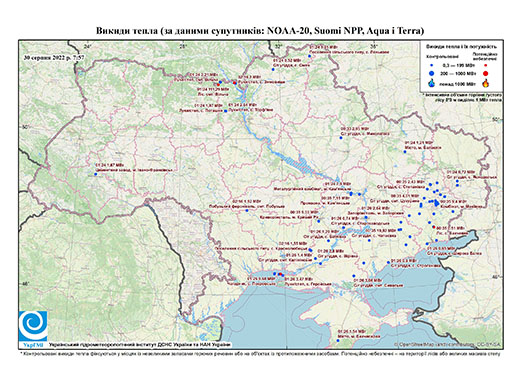Select the blue marker near Mykolaivka label

click(341, 138)
